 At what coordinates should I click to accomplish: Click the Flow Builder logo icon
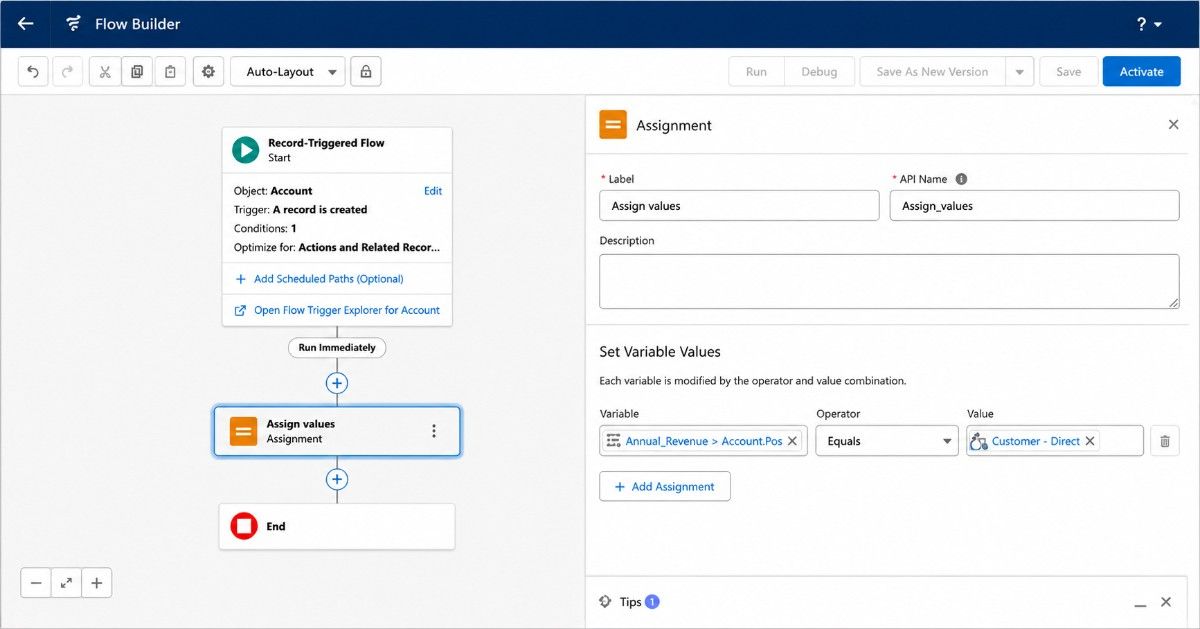(x=74, y=24)
